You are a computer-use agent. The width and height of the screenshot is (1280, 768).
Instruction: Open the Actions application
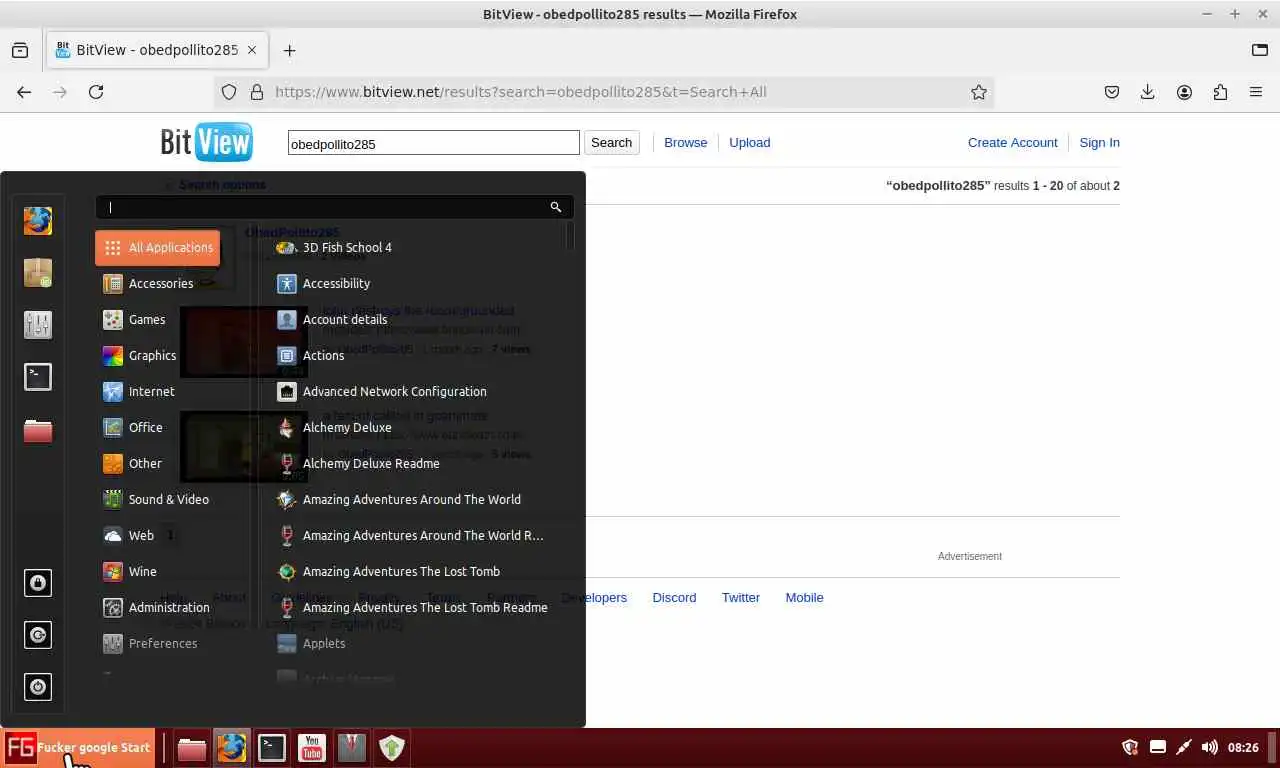coord(415,355)
